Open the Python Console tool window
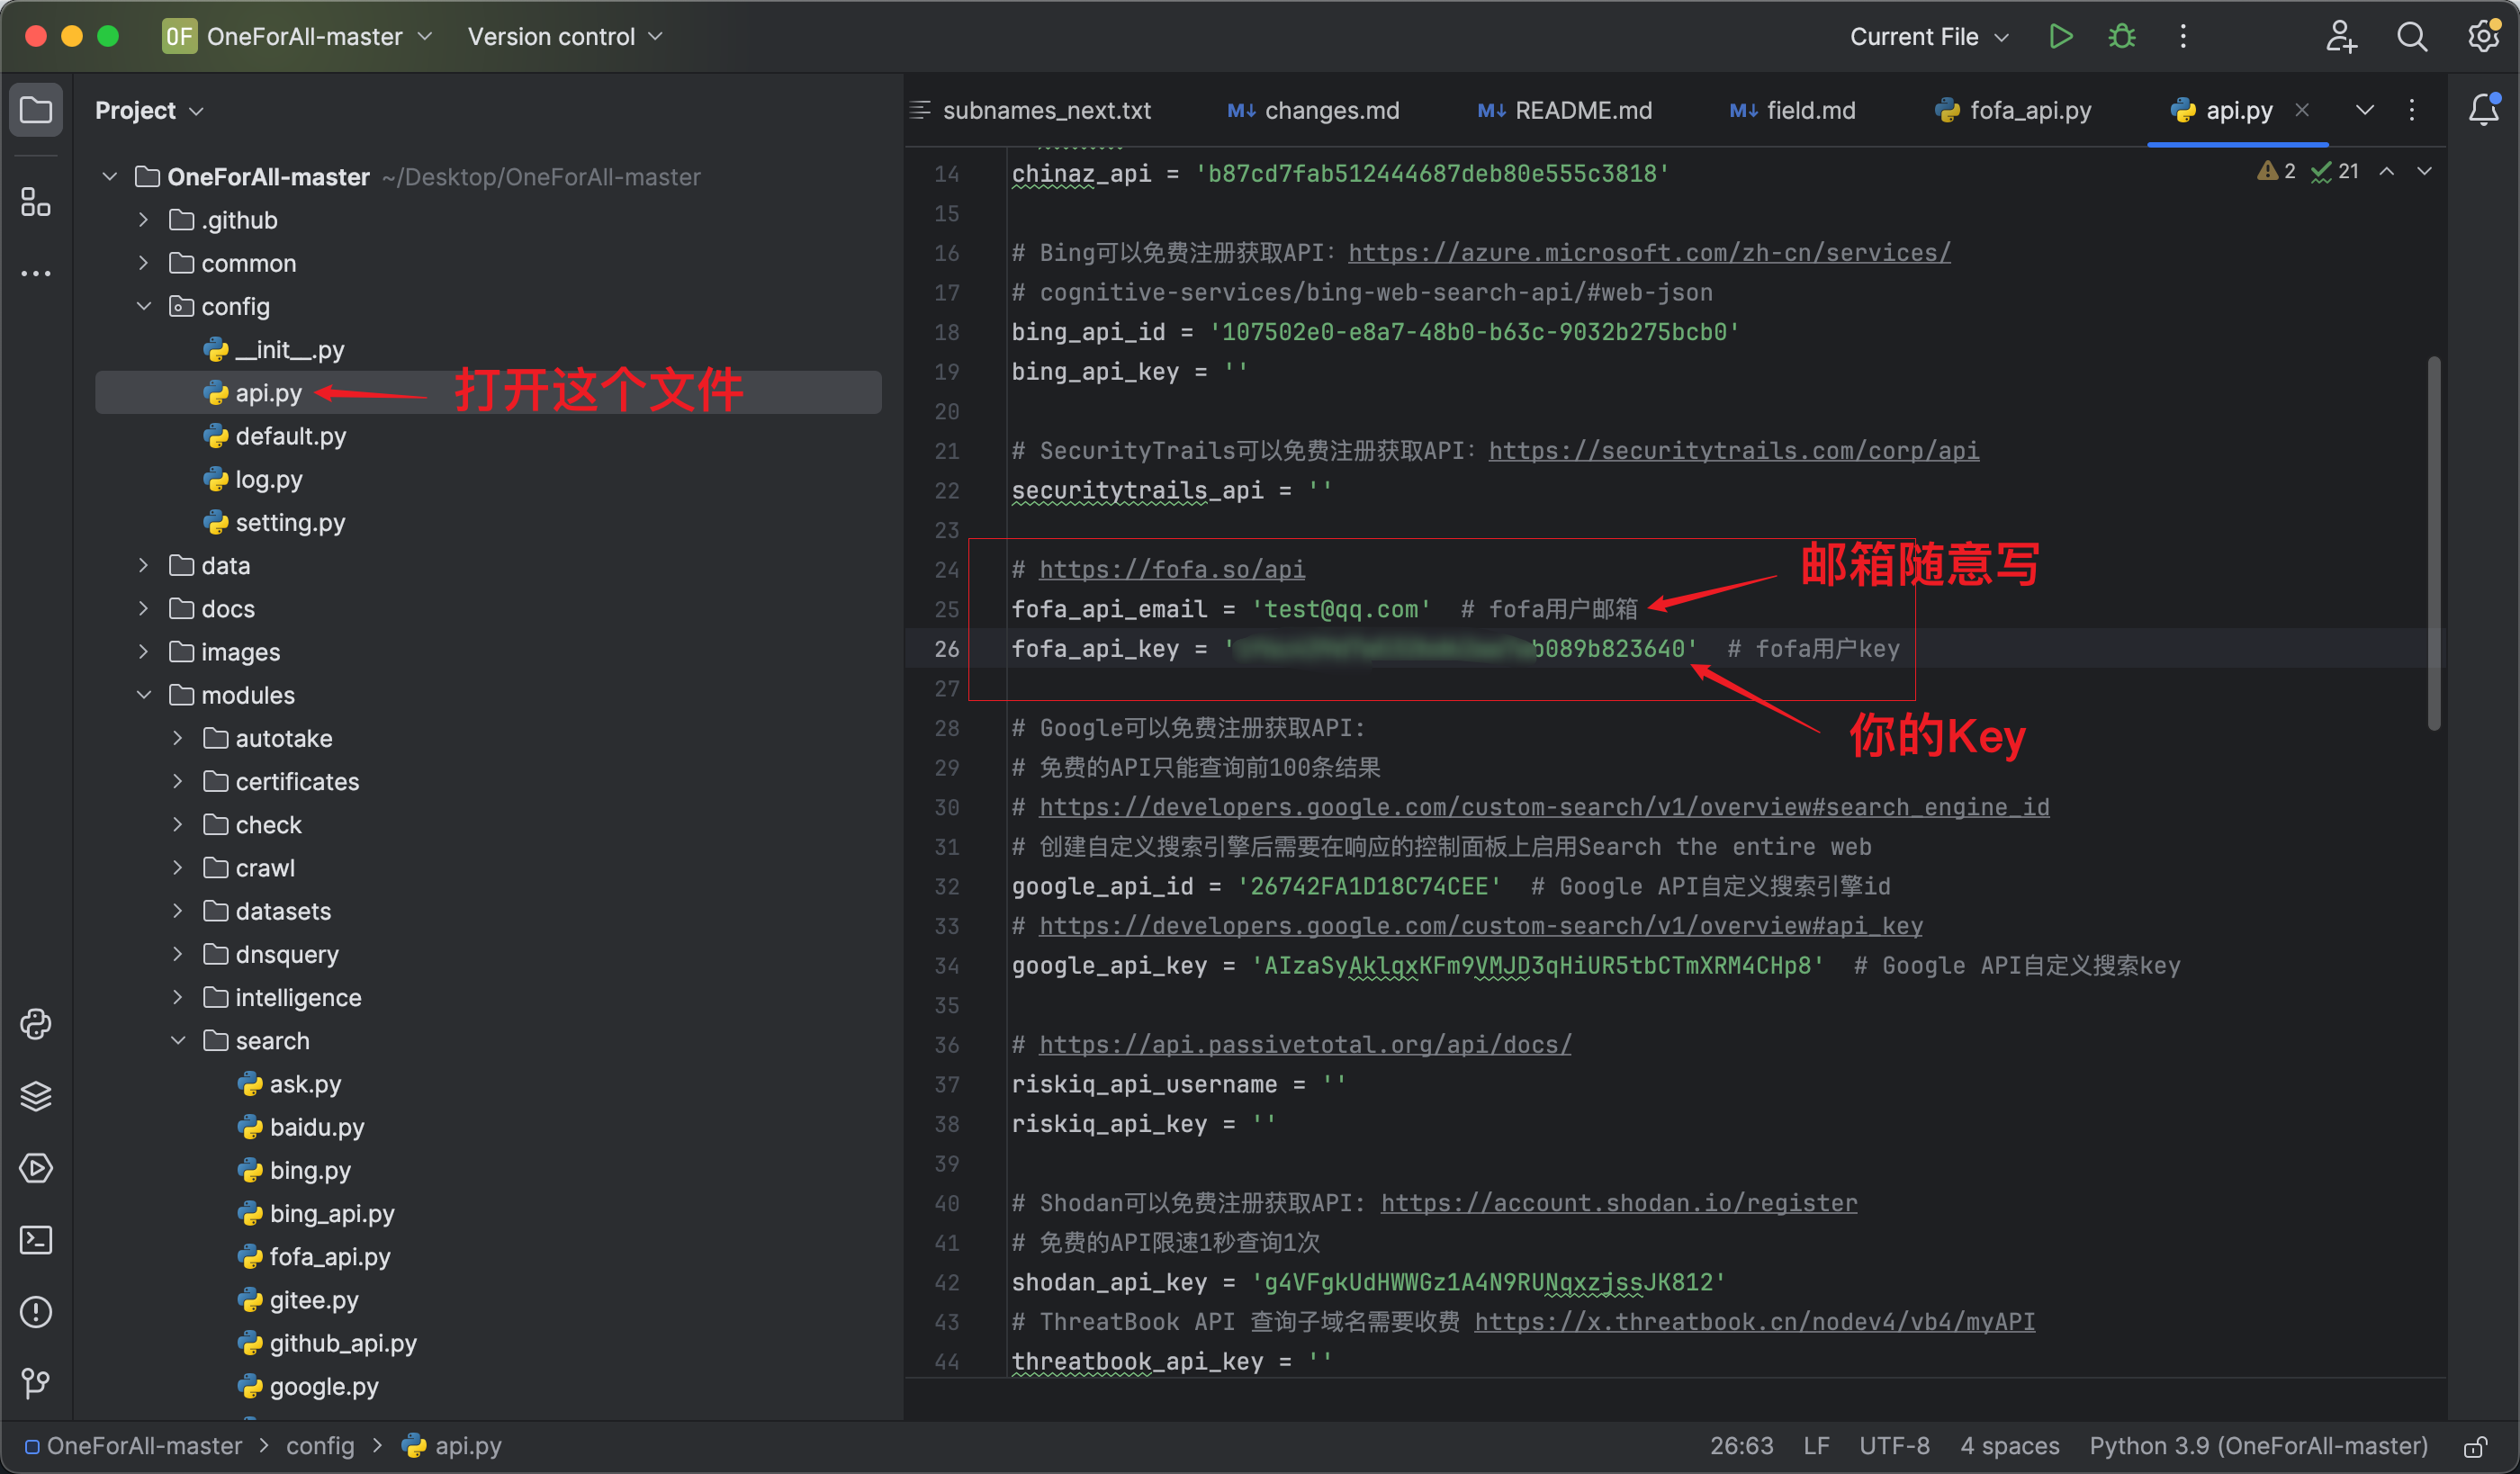The width and height of the screenshot is (2520, 1474). (x=36, y=1024)
